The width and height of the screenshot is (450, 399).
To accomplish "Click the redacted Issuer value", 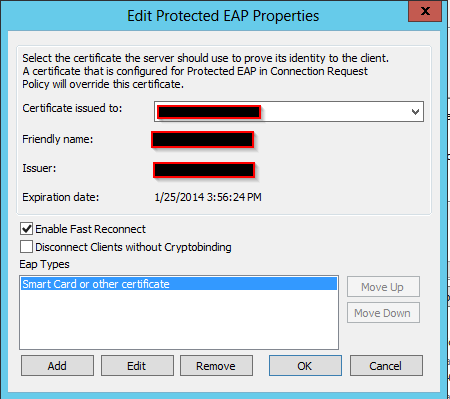I will tap(204, 170).
